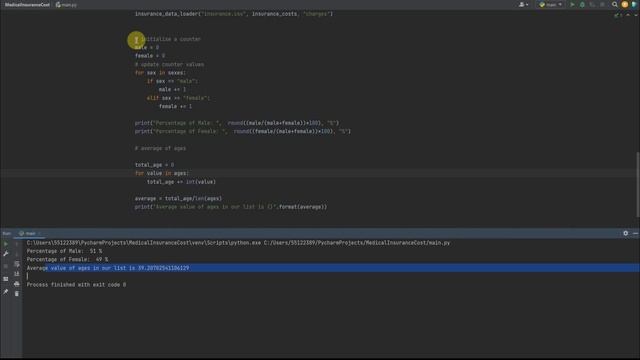
Task: Click the print 'Average value of ages' format line
Action: pos(231,207)
